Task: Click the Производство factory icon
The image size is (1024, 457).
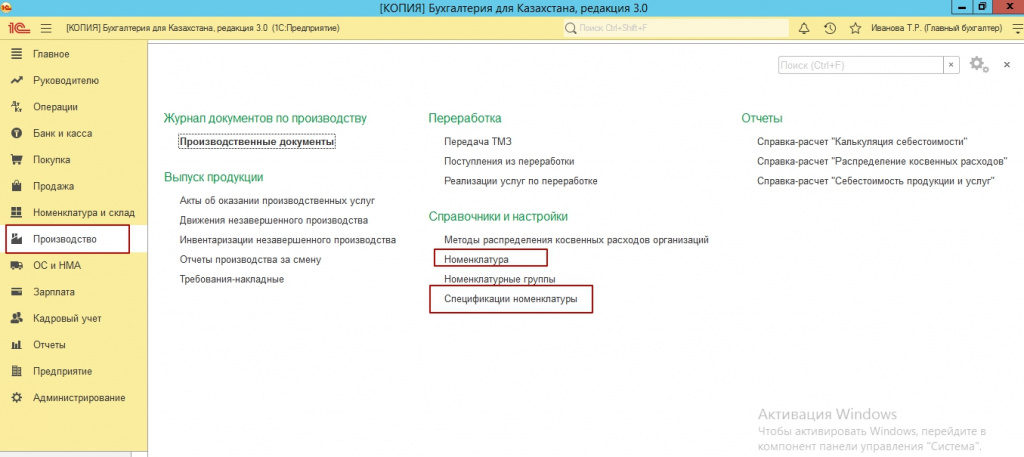Action: [18, 240]
